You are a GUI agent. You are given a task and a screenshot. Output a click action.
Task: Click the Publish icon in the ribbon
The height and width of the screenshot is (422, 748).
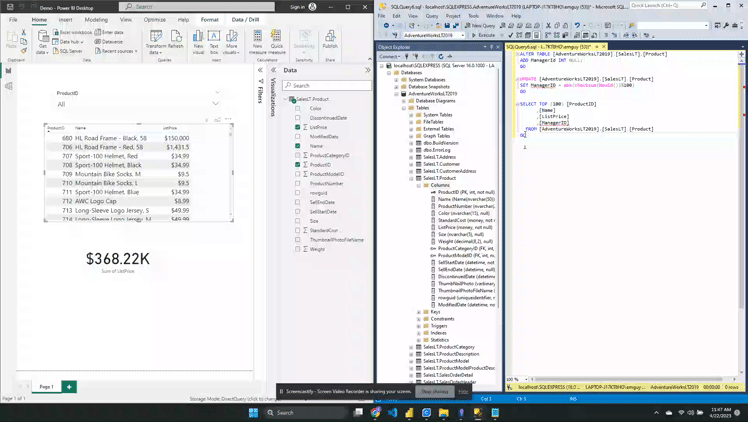(x=330, y=39)
